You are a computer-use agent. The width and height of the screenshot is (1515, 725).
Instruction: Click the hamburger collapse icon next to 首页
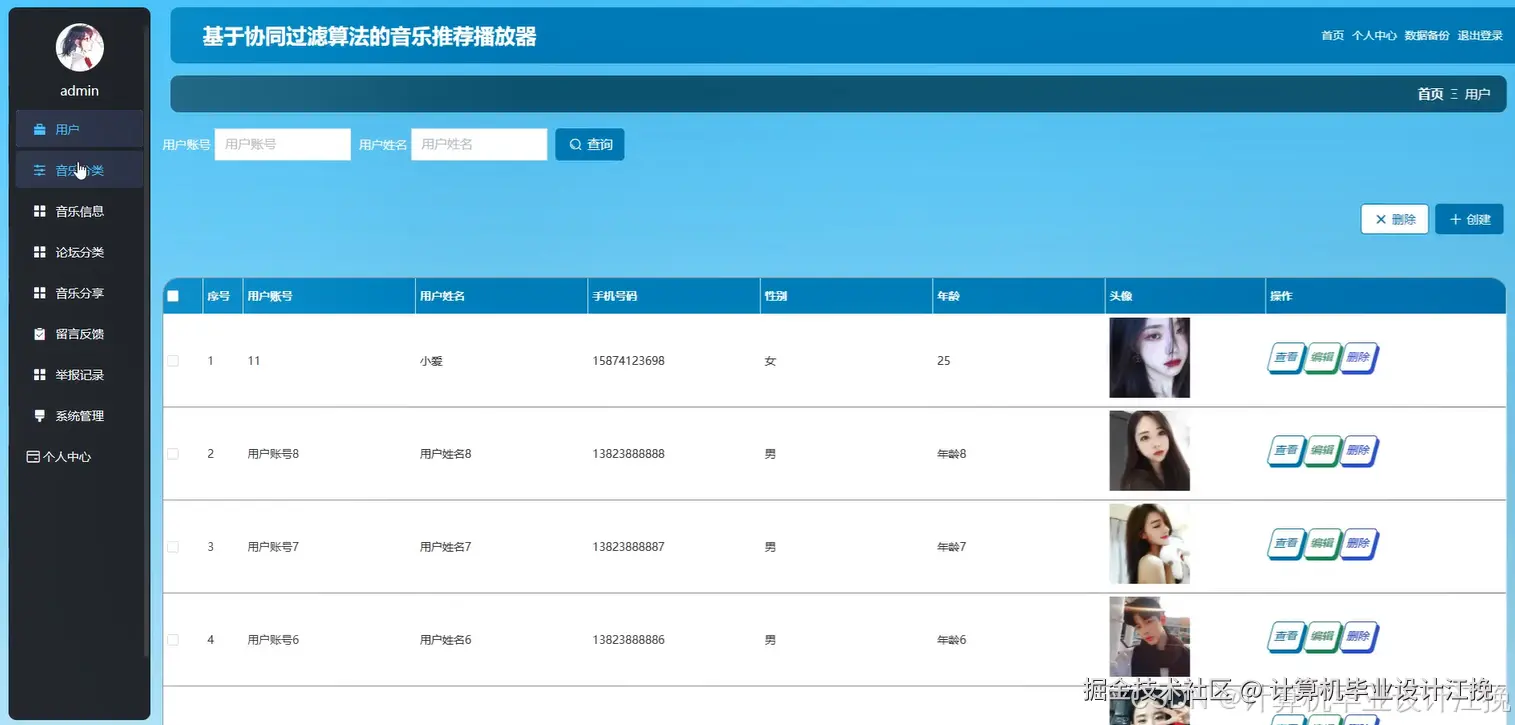tap(1456, 93)
